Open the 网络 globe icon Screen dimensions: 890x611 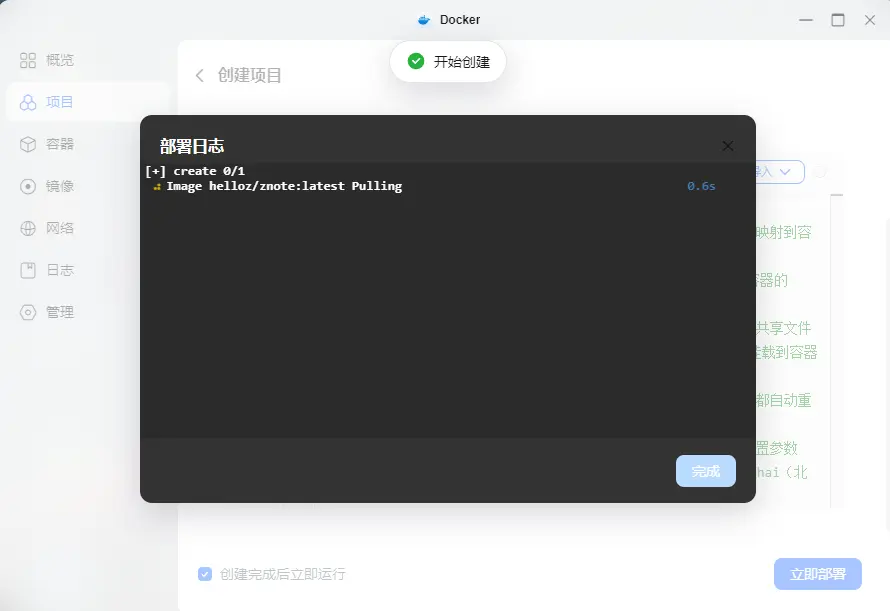click(28, 228)
